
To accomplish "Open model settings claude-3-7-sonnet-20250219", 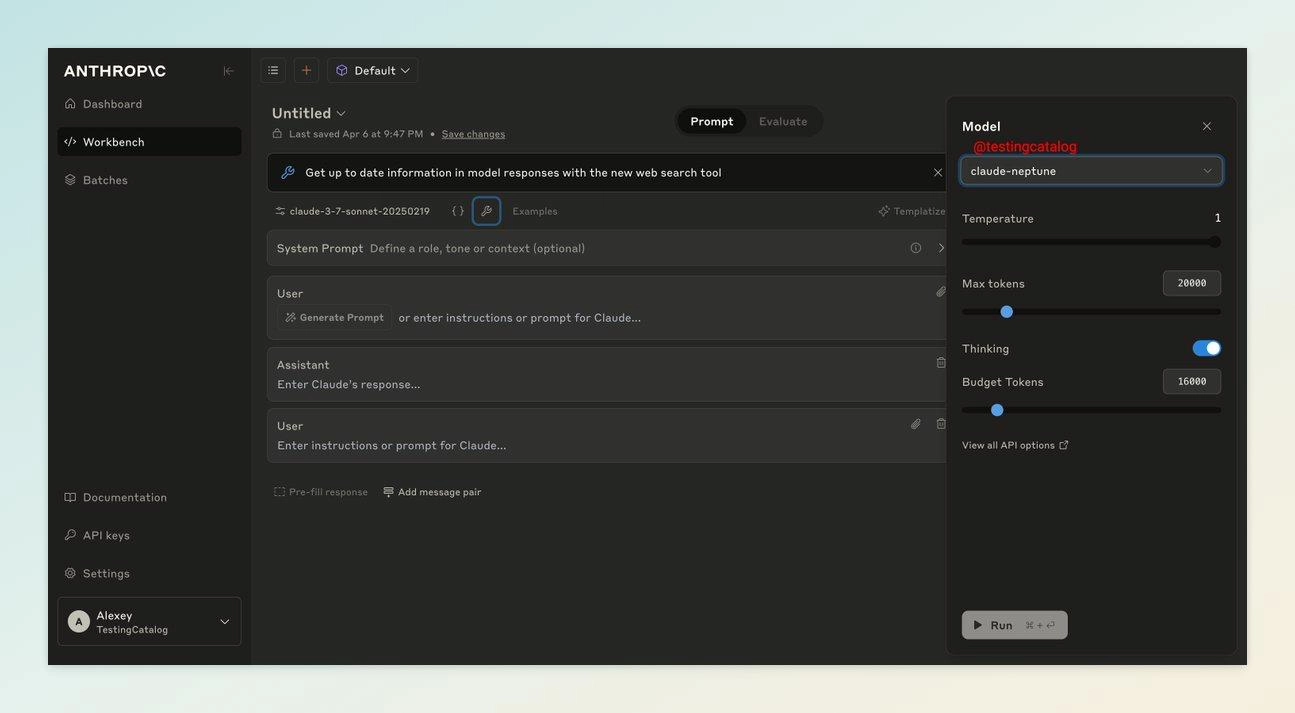I will 352,211.
